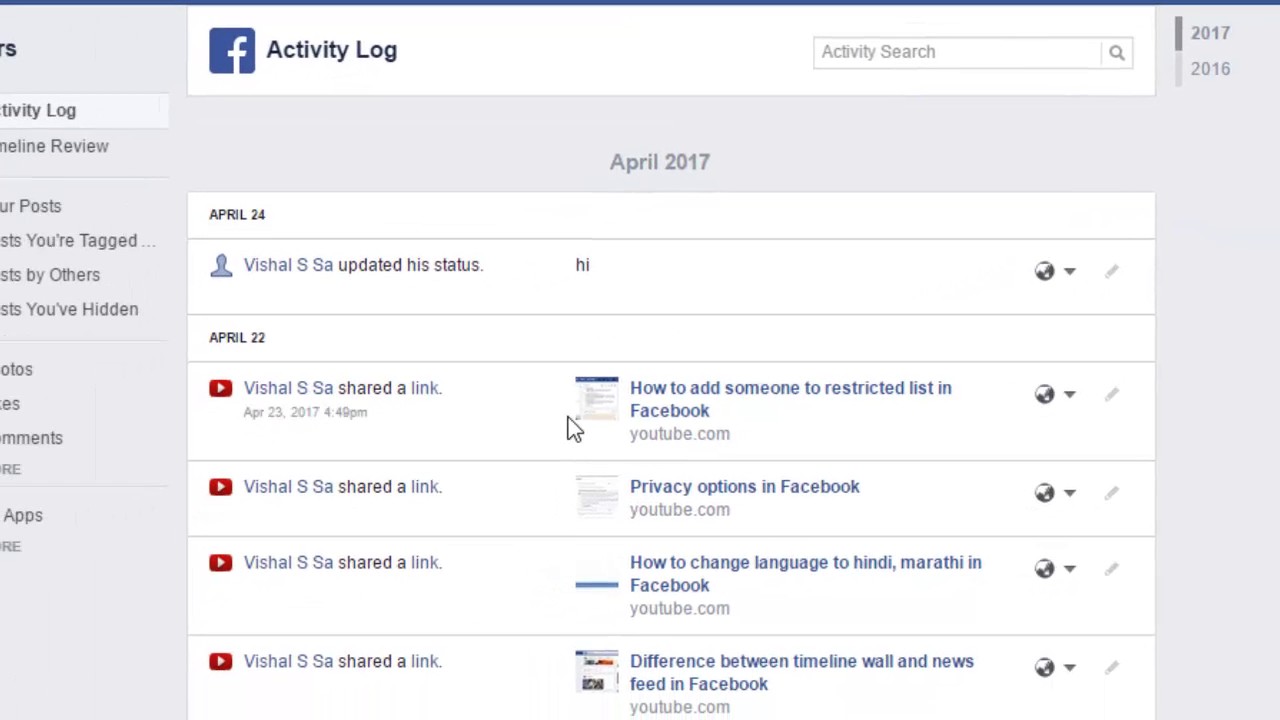Click thumbnail of restricted list video
Image resolution: width=1280 pixels, height=720 pixels.
coord(597,398)
